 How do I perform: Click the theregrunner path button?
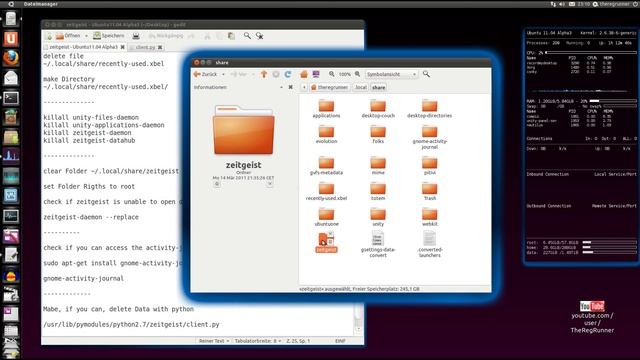coord(329,87)
